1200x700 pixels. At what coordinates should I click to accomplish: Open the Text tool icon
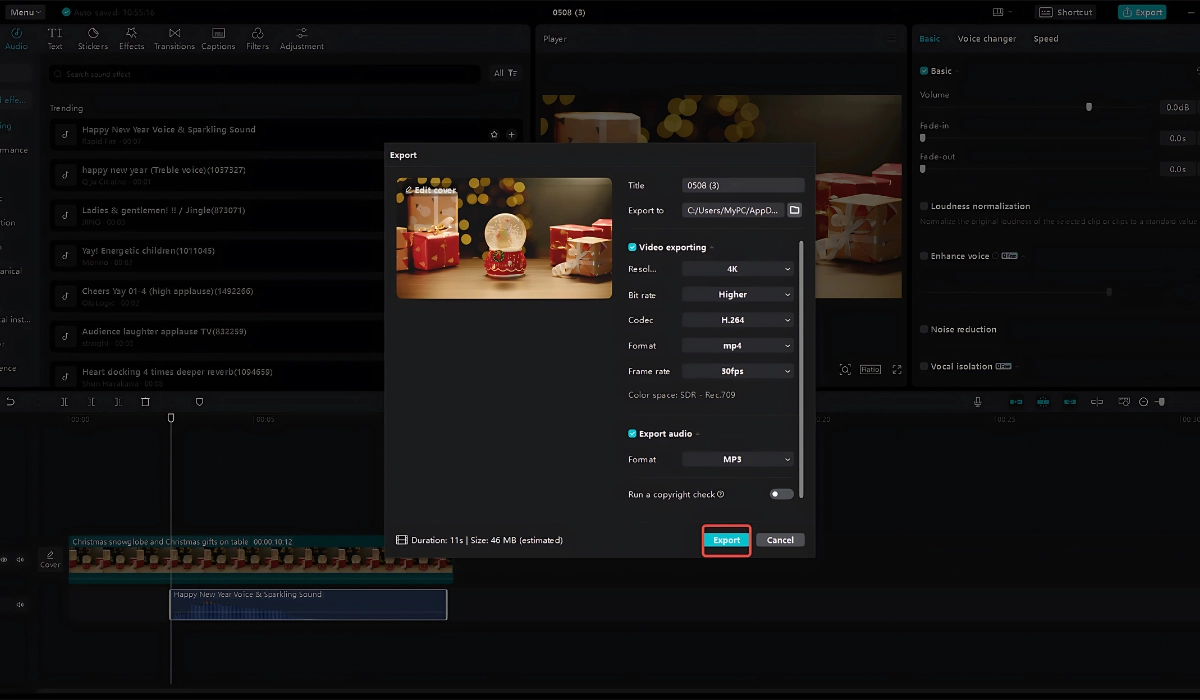click(x=55, y=39)
